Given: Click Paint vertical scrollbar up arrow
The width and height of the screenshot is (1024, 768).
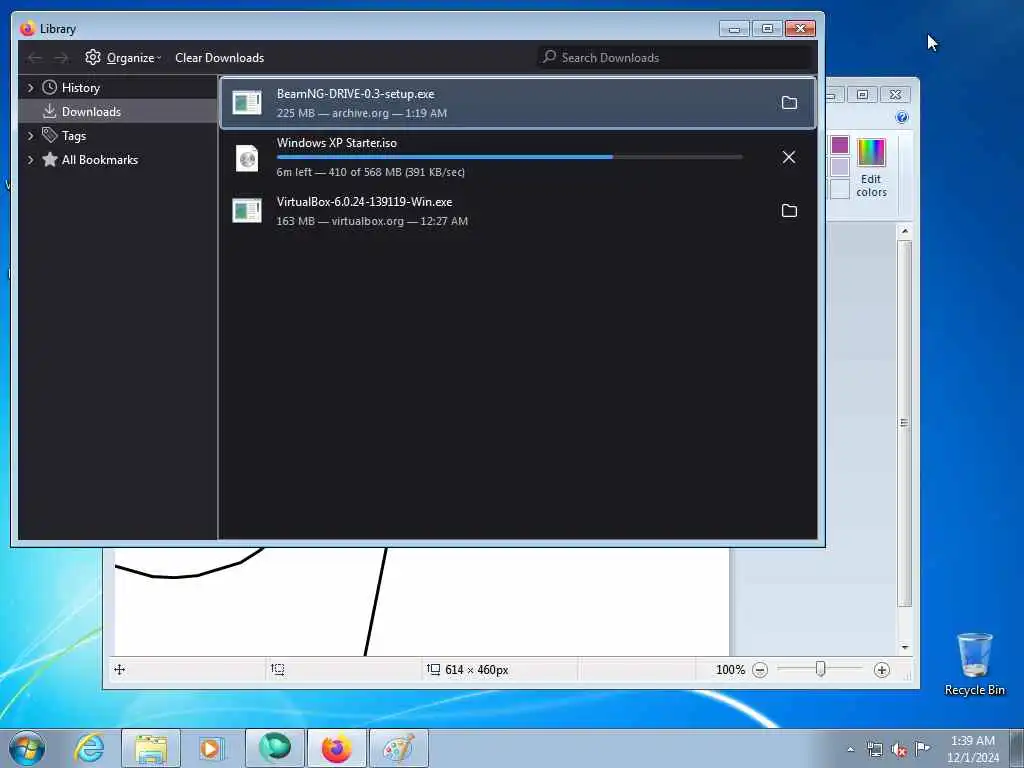Looking at the screenshot, I should 904,231.
